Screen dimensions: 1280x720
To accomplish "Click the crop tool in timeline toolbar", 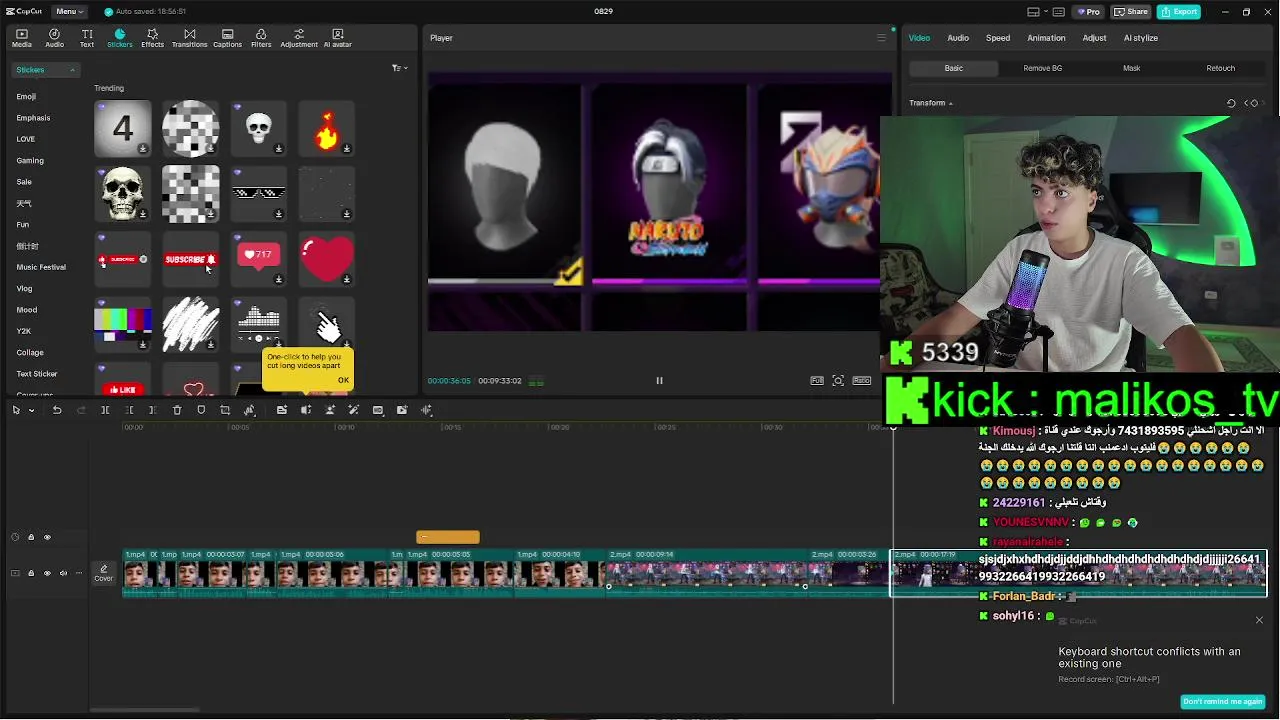I will pyautogui.click(x=225, y=410).
